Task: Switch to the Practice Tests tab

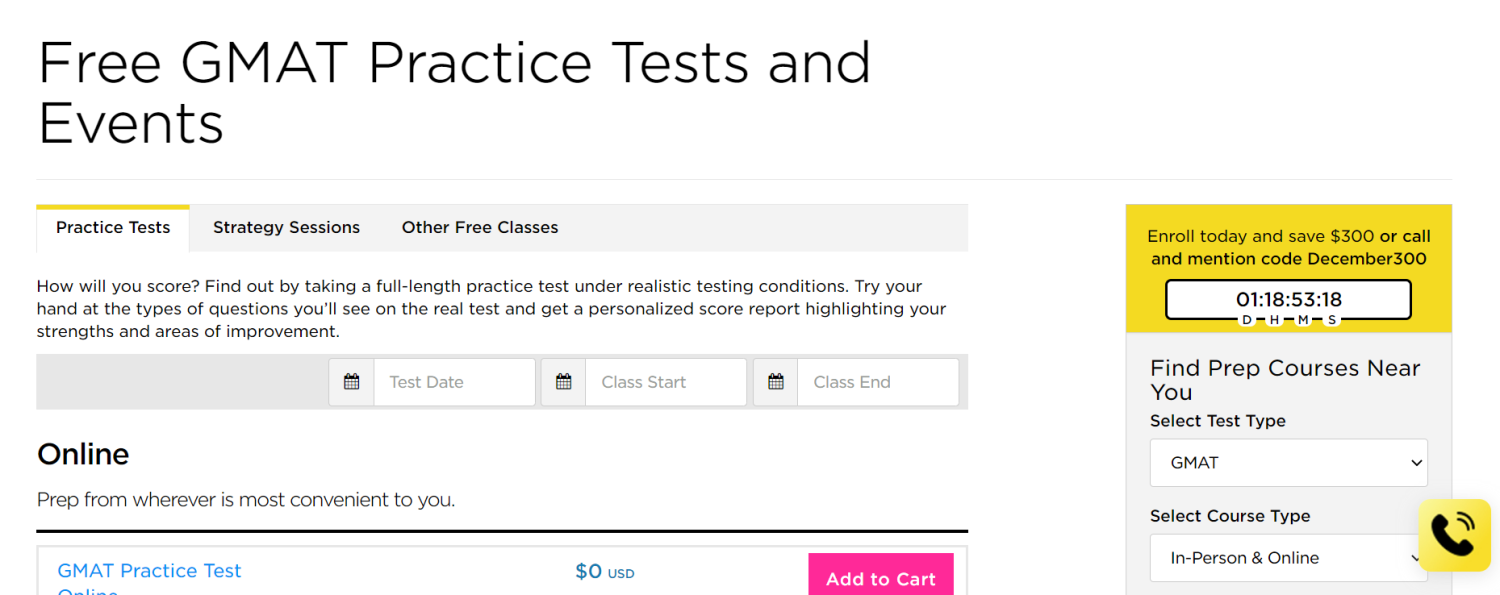Action: click(x=113, y=228)
